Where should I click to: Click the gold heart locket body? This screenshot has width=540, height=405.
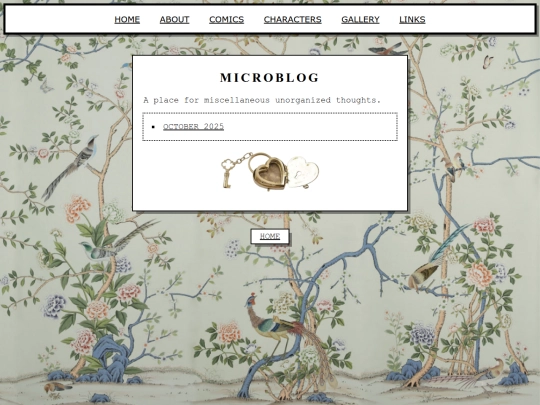pos(269,172)
